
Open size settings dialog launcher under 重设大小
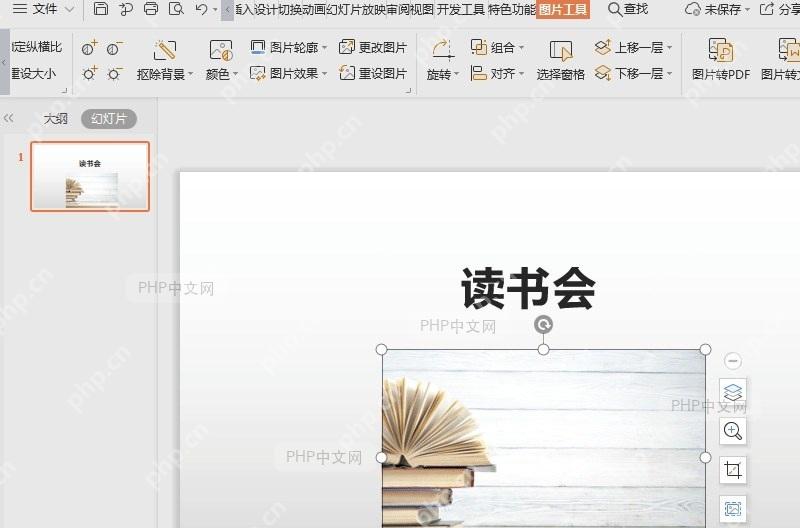(65, 91)
